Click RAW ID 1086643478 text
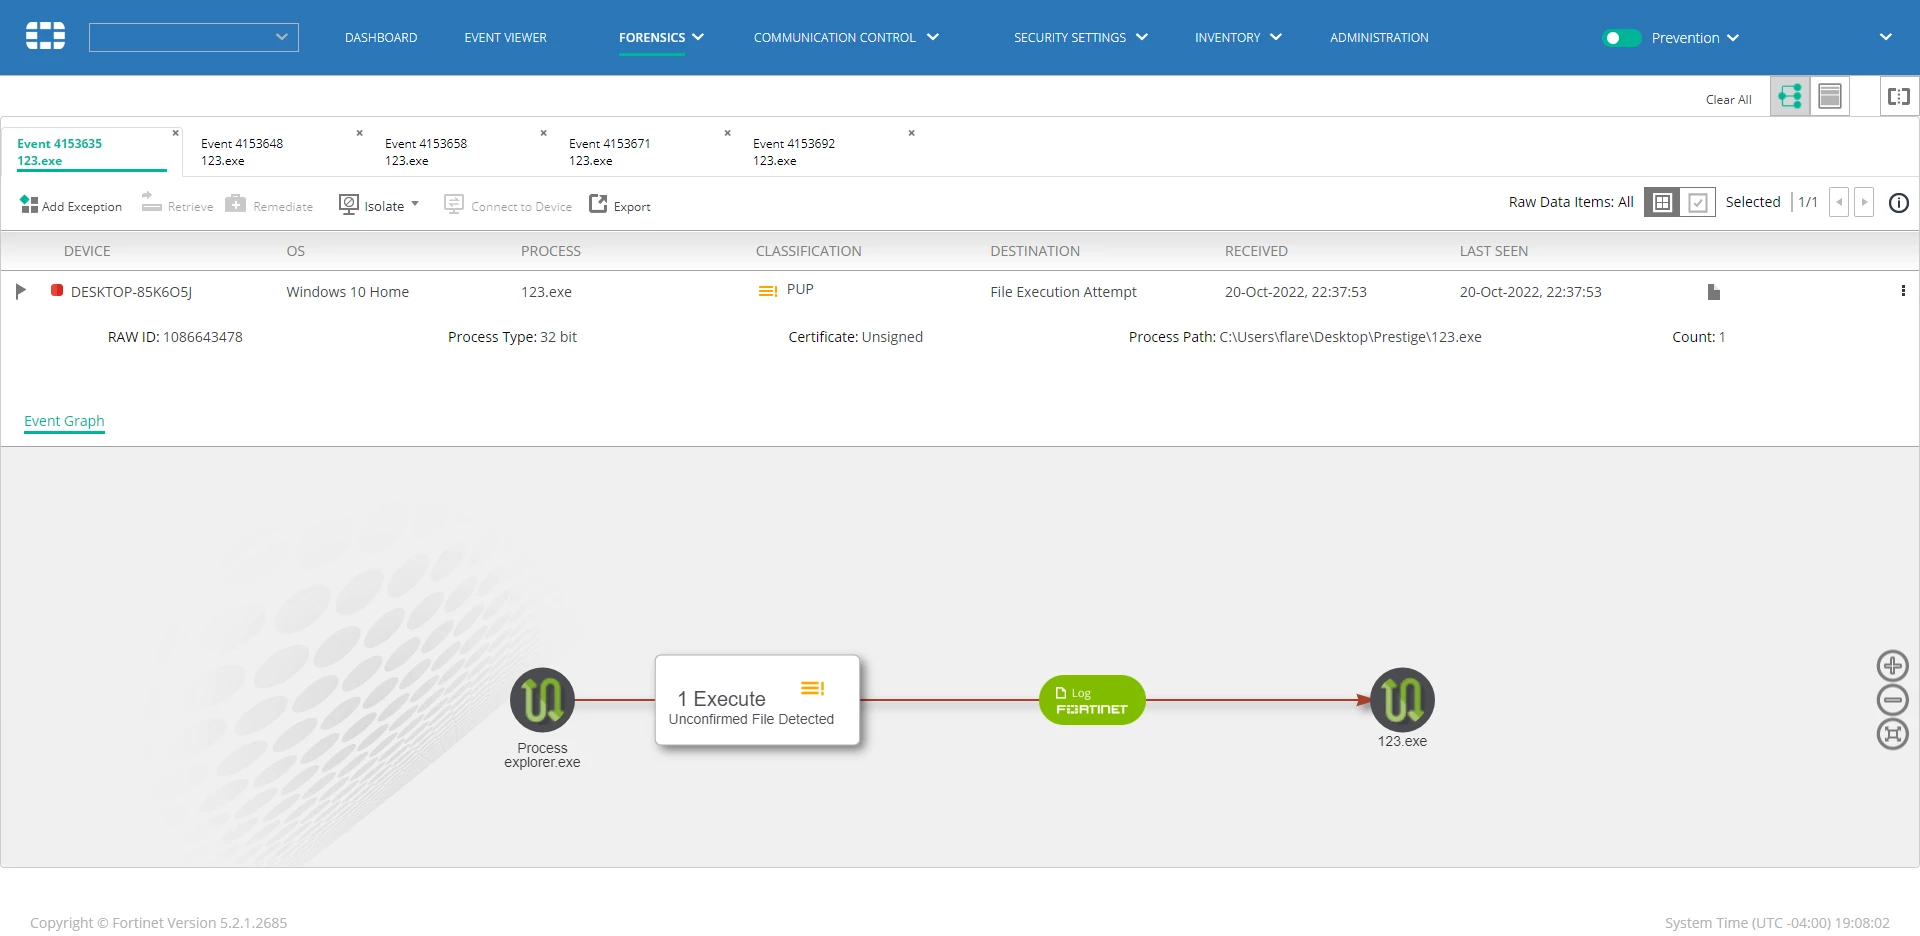 pos(175,337)
